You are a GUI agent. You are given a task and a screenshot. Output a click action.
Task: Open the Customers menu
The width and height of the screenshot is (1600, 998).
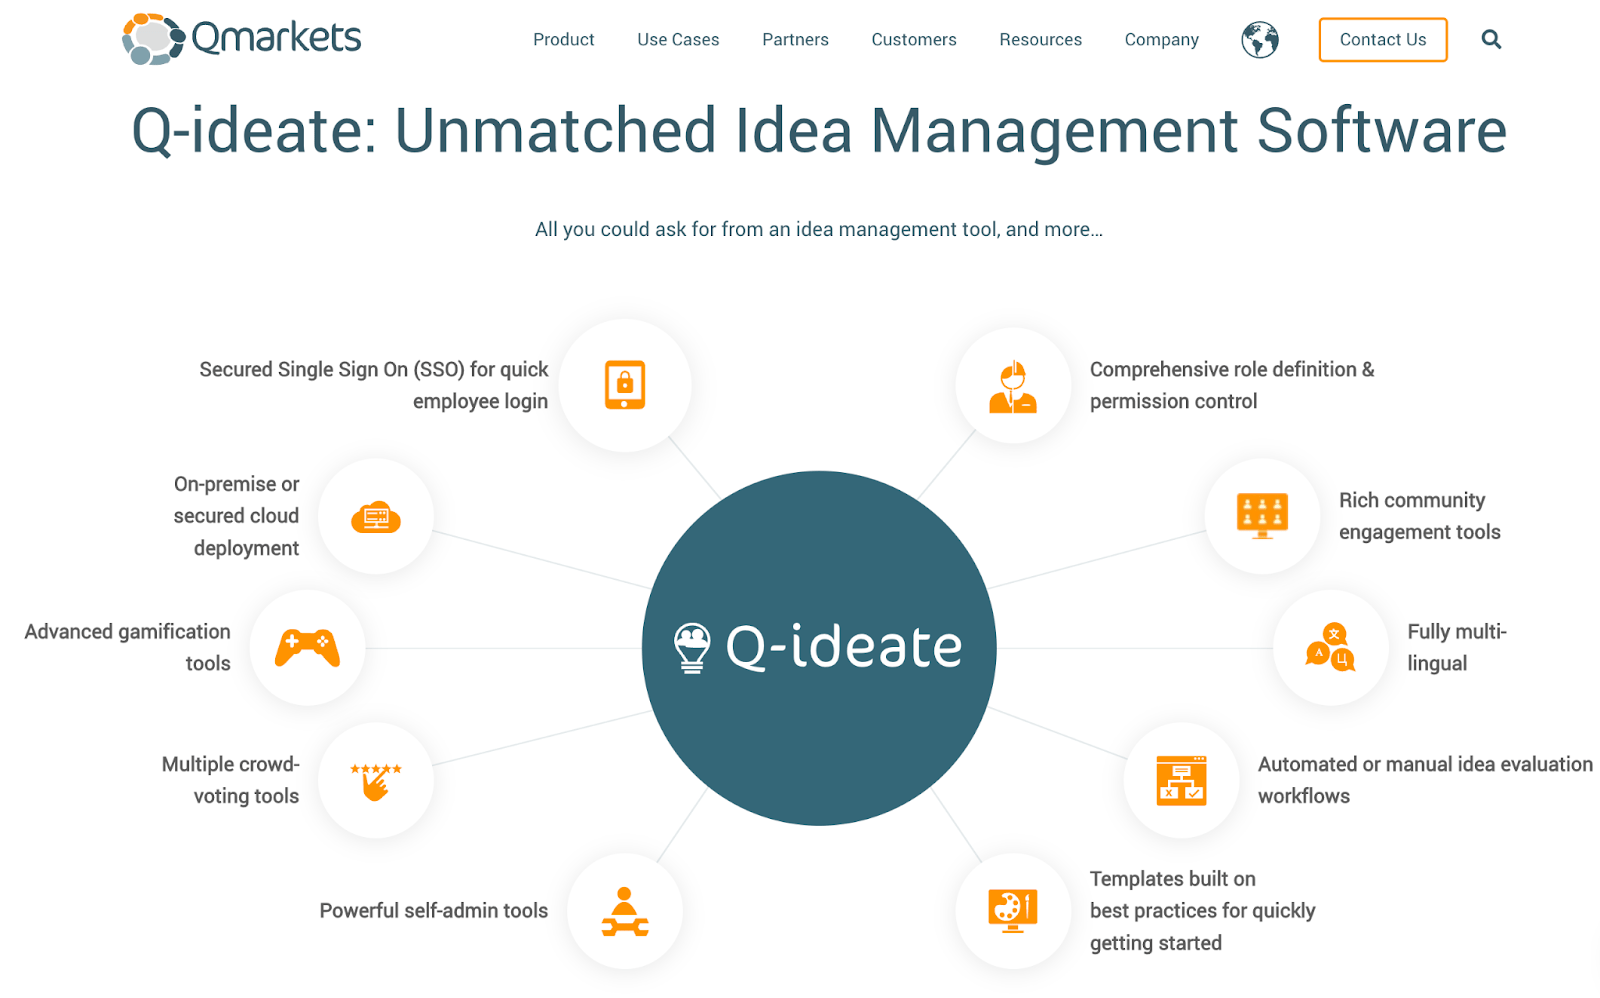pos(913,40)
